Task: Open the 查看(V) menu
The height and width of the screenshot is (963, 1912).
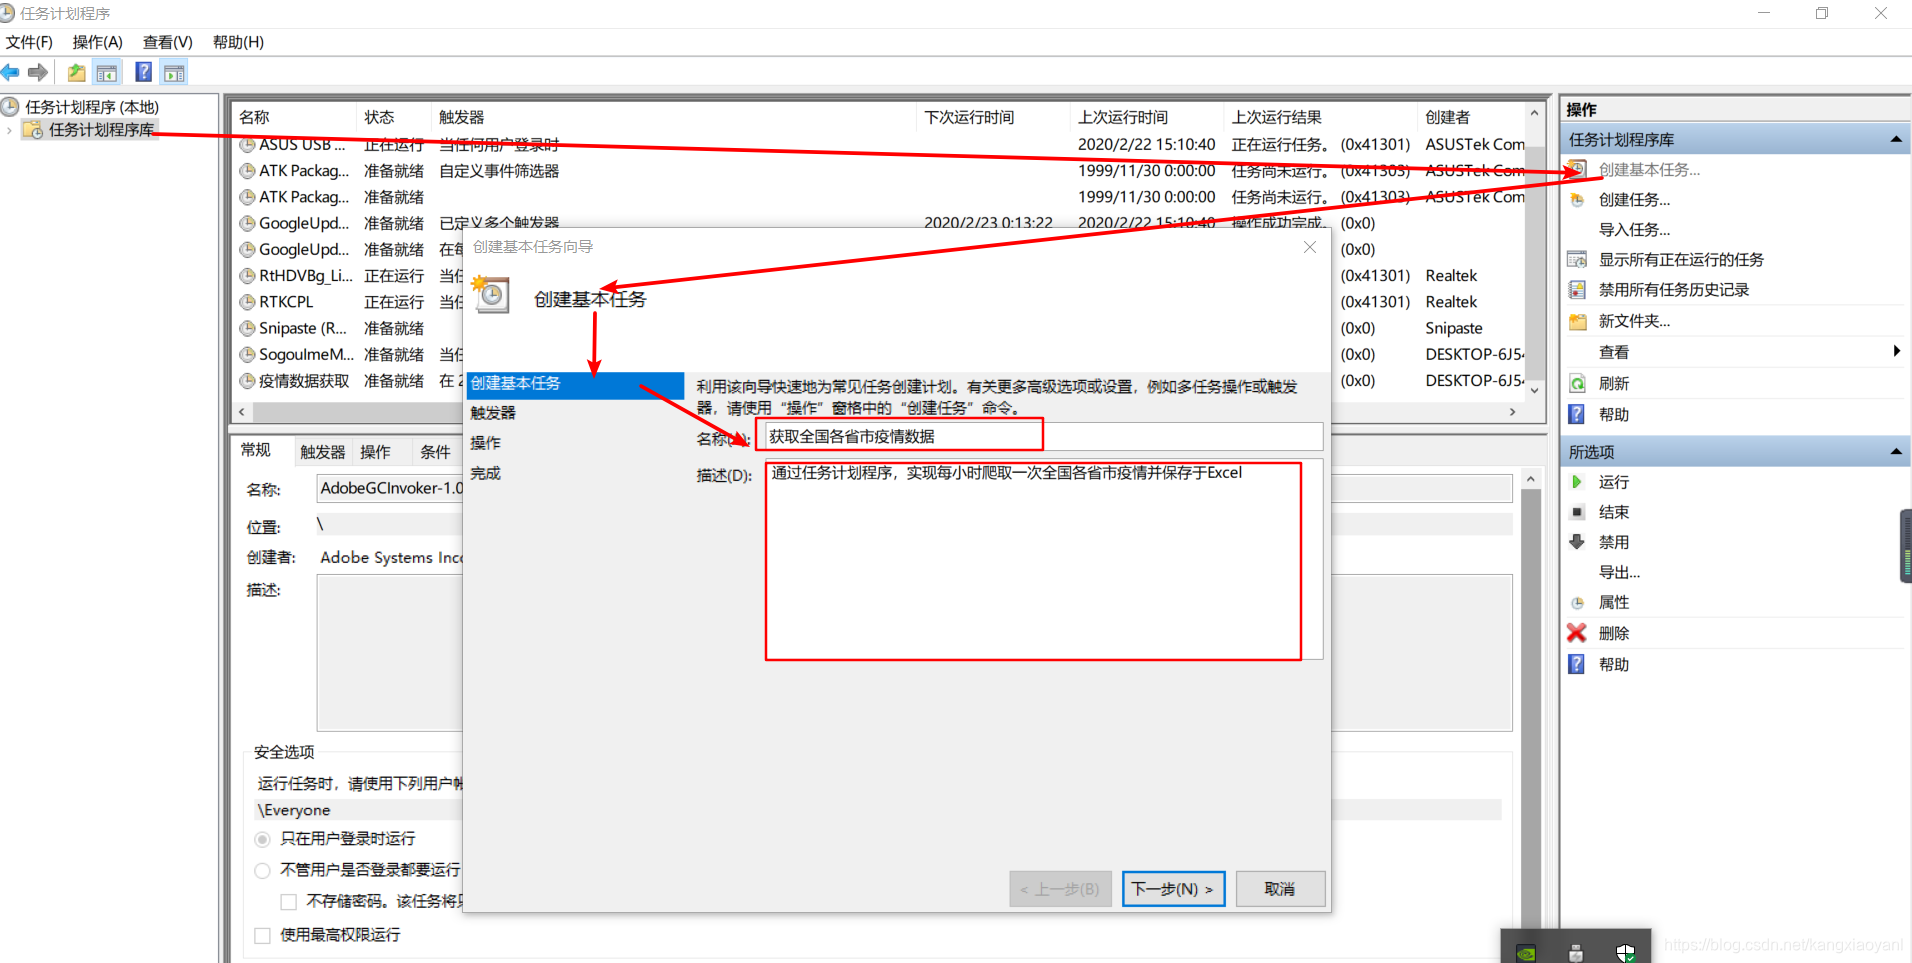Action: pyautogui.click(x=168, y=42)
